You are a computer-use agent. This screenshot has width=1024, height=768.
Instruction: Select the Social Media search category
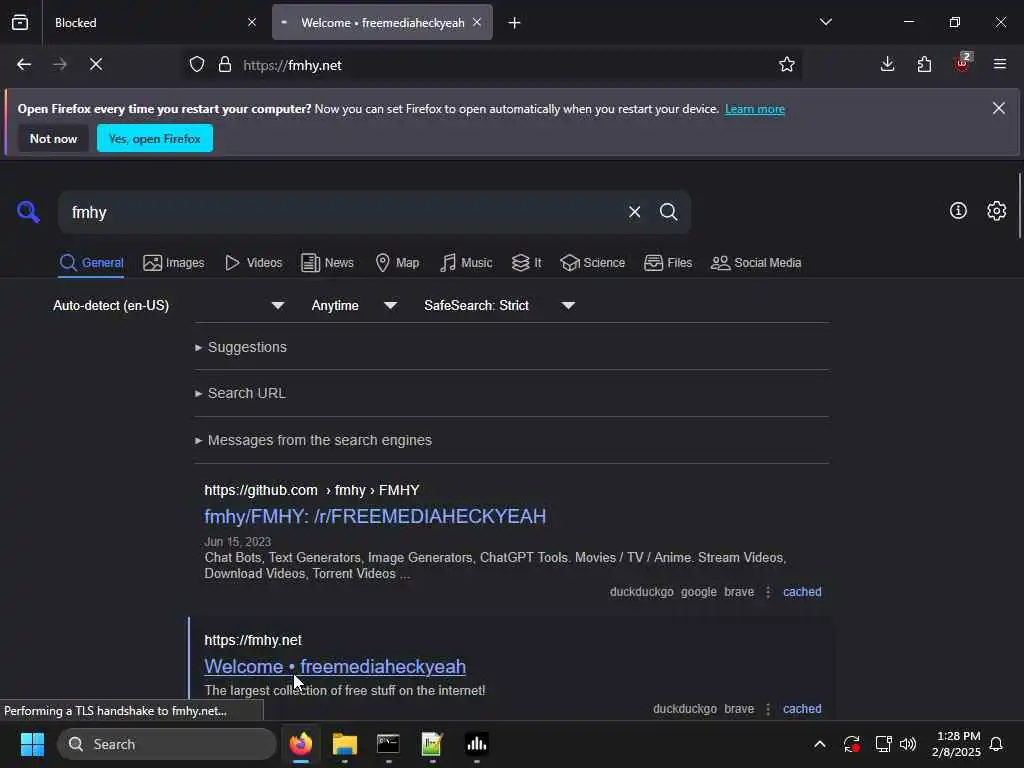click(756, 263)
